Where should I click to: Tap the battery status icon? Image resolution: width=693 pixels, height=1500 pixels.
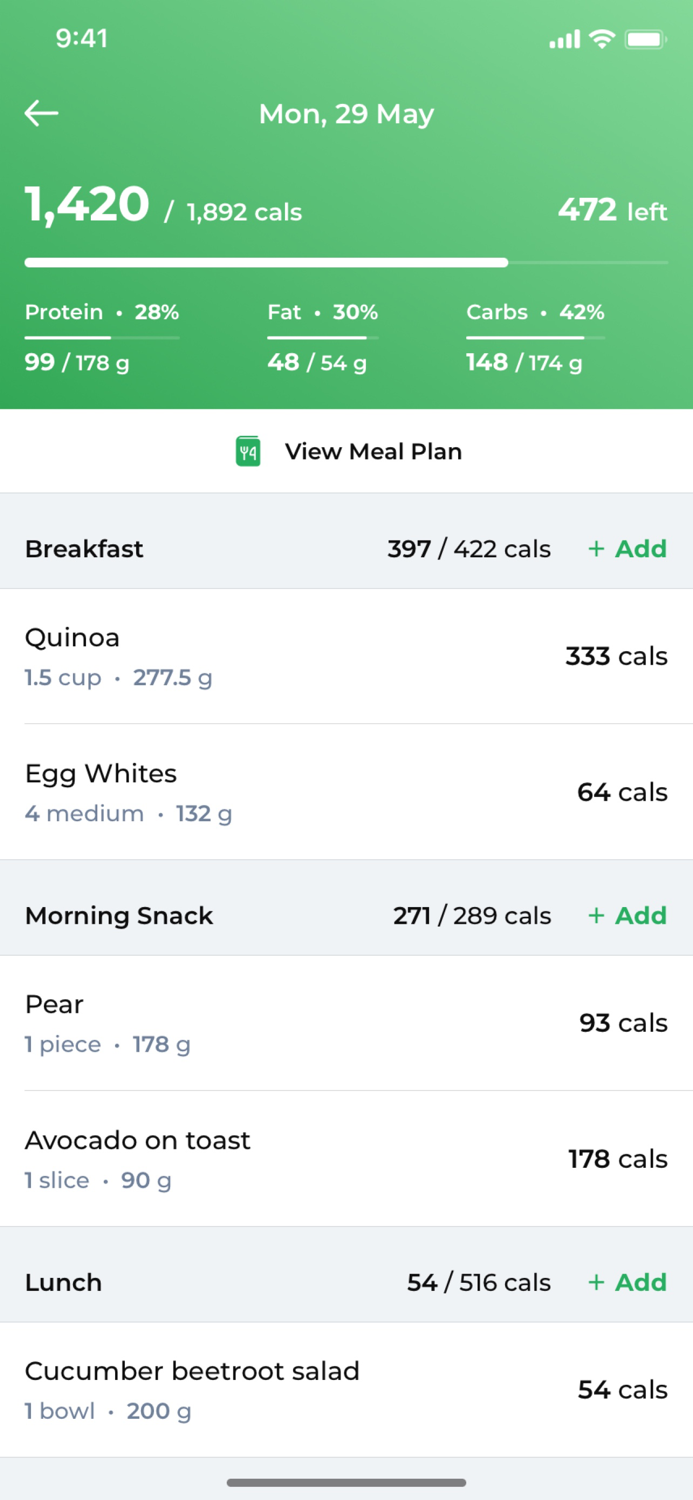[x=646, y=39]
